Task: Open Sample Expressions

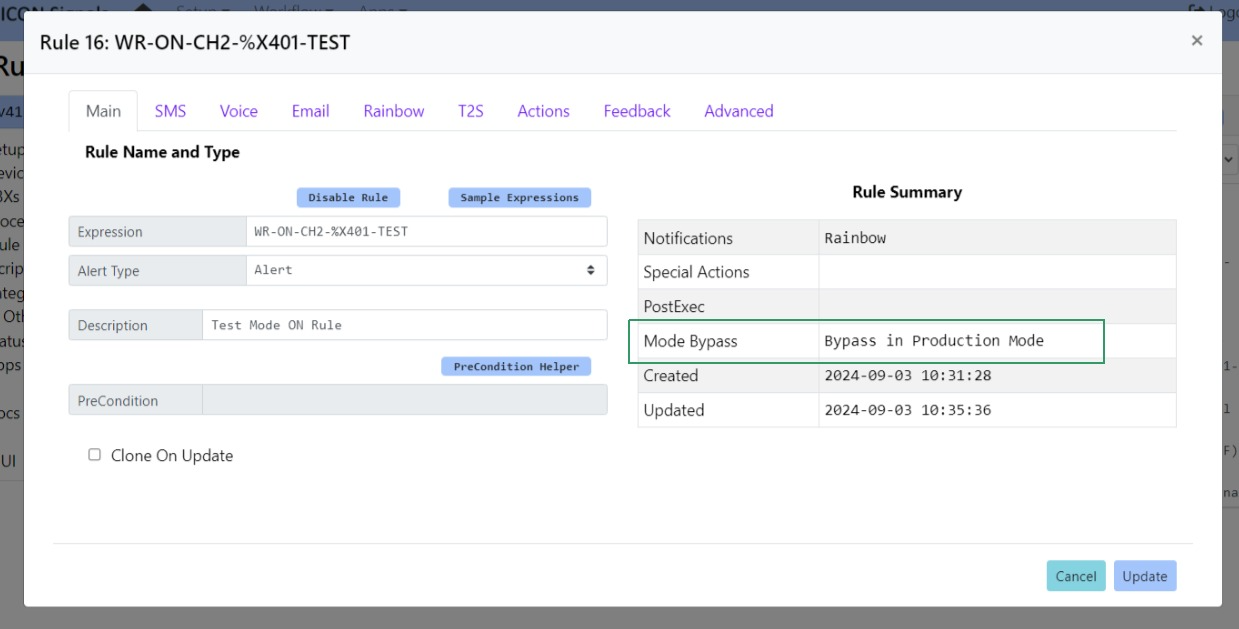Action: 519,197
